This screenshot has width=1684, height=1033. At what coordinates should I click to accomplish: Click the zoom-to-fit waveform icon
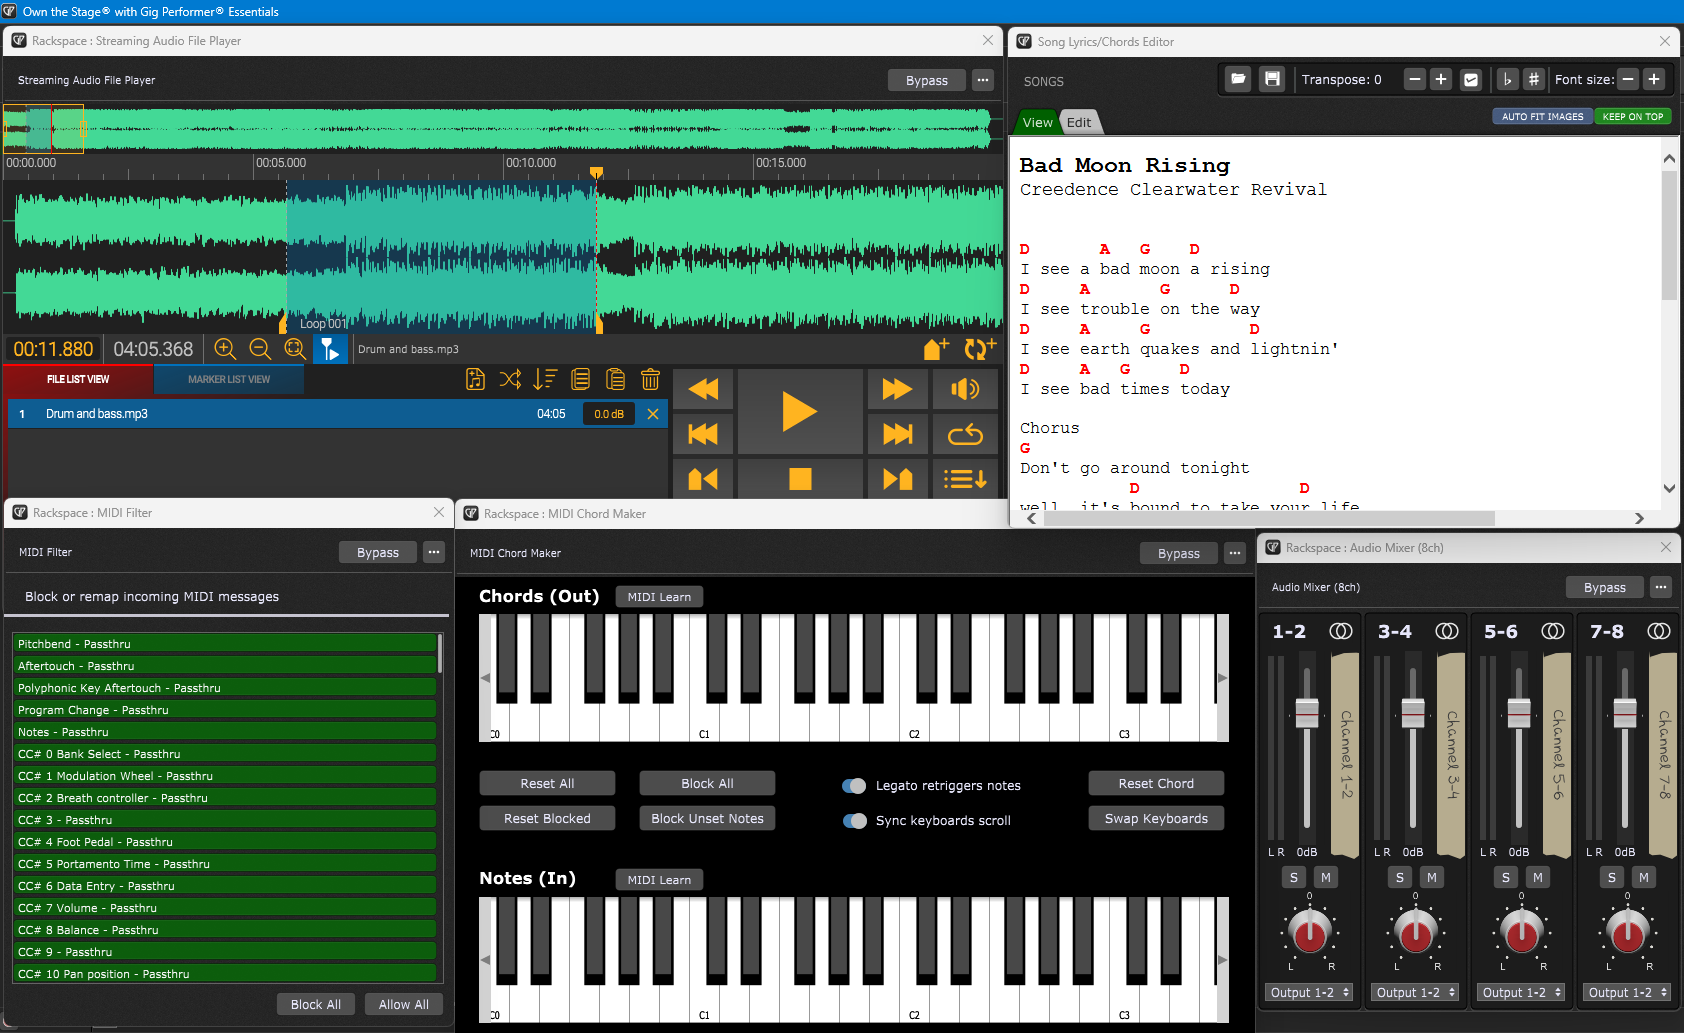click(295, 348)
